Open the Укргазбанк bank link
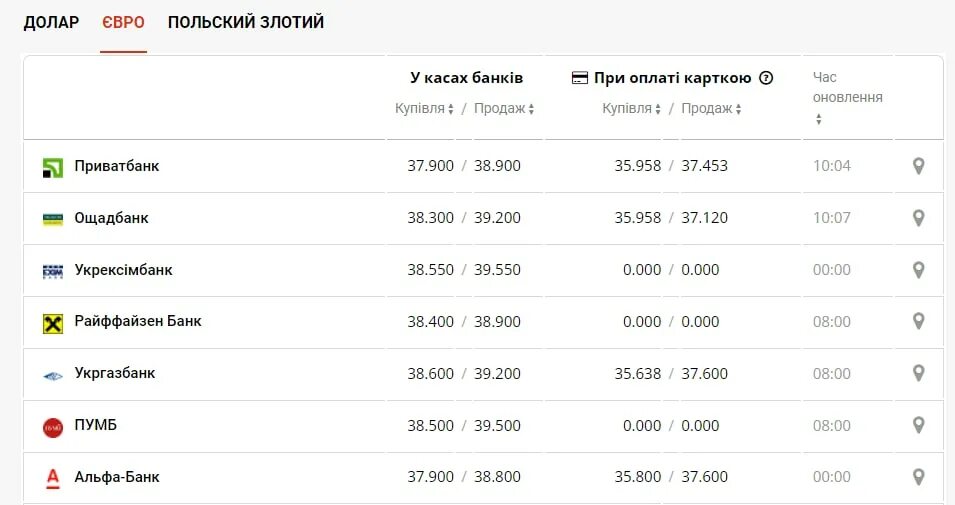 click(115, 373)
